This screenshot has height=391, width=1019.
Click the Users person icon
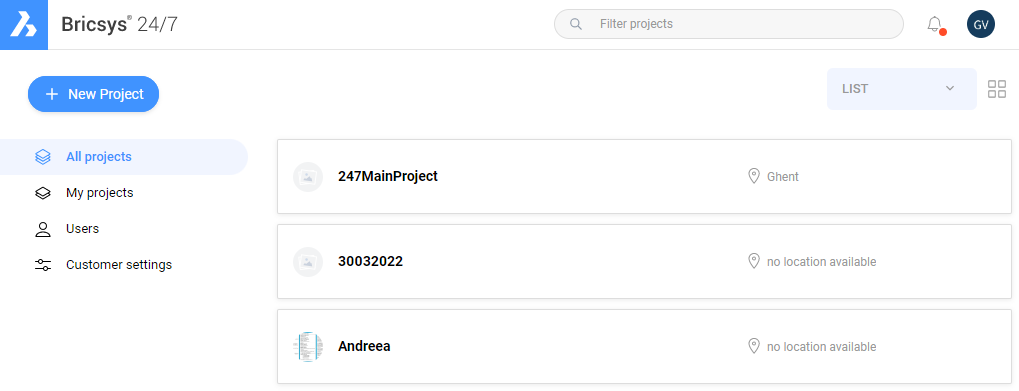click(x=43, y=229)
